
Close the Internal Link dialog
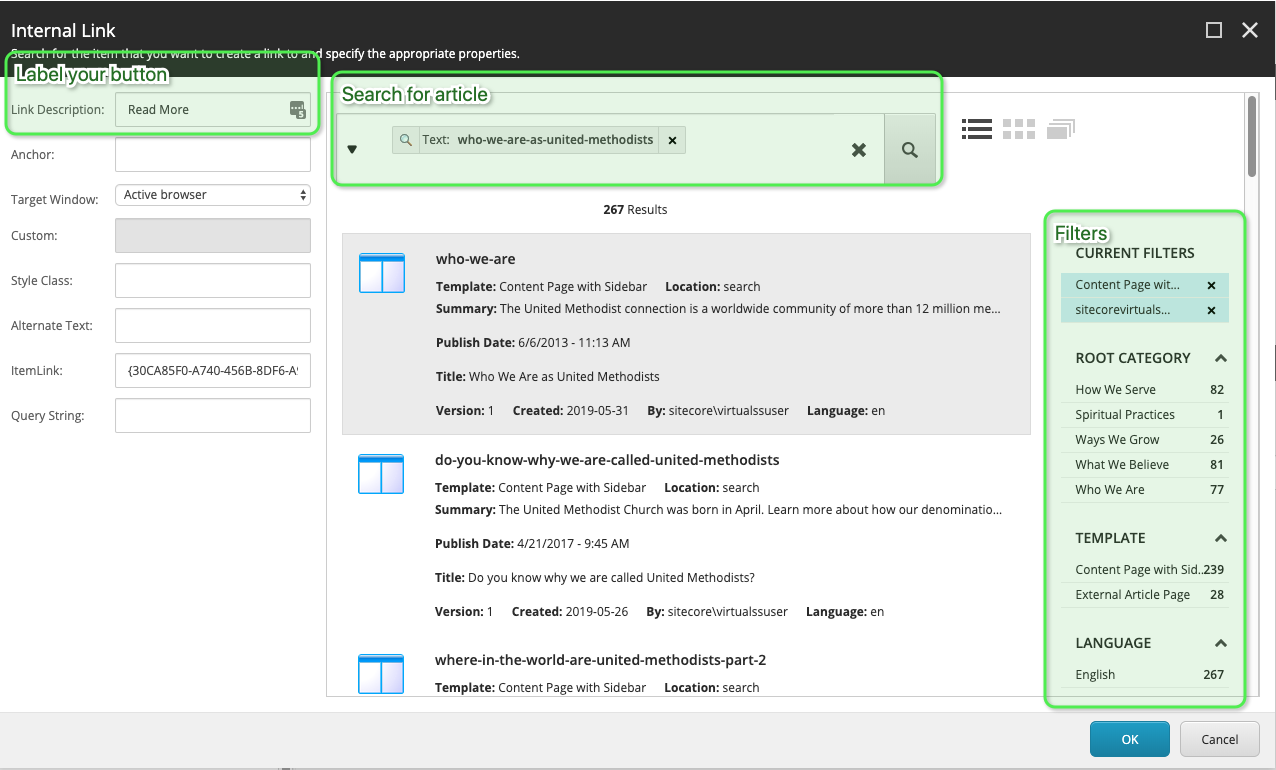tap(1250, 30)
